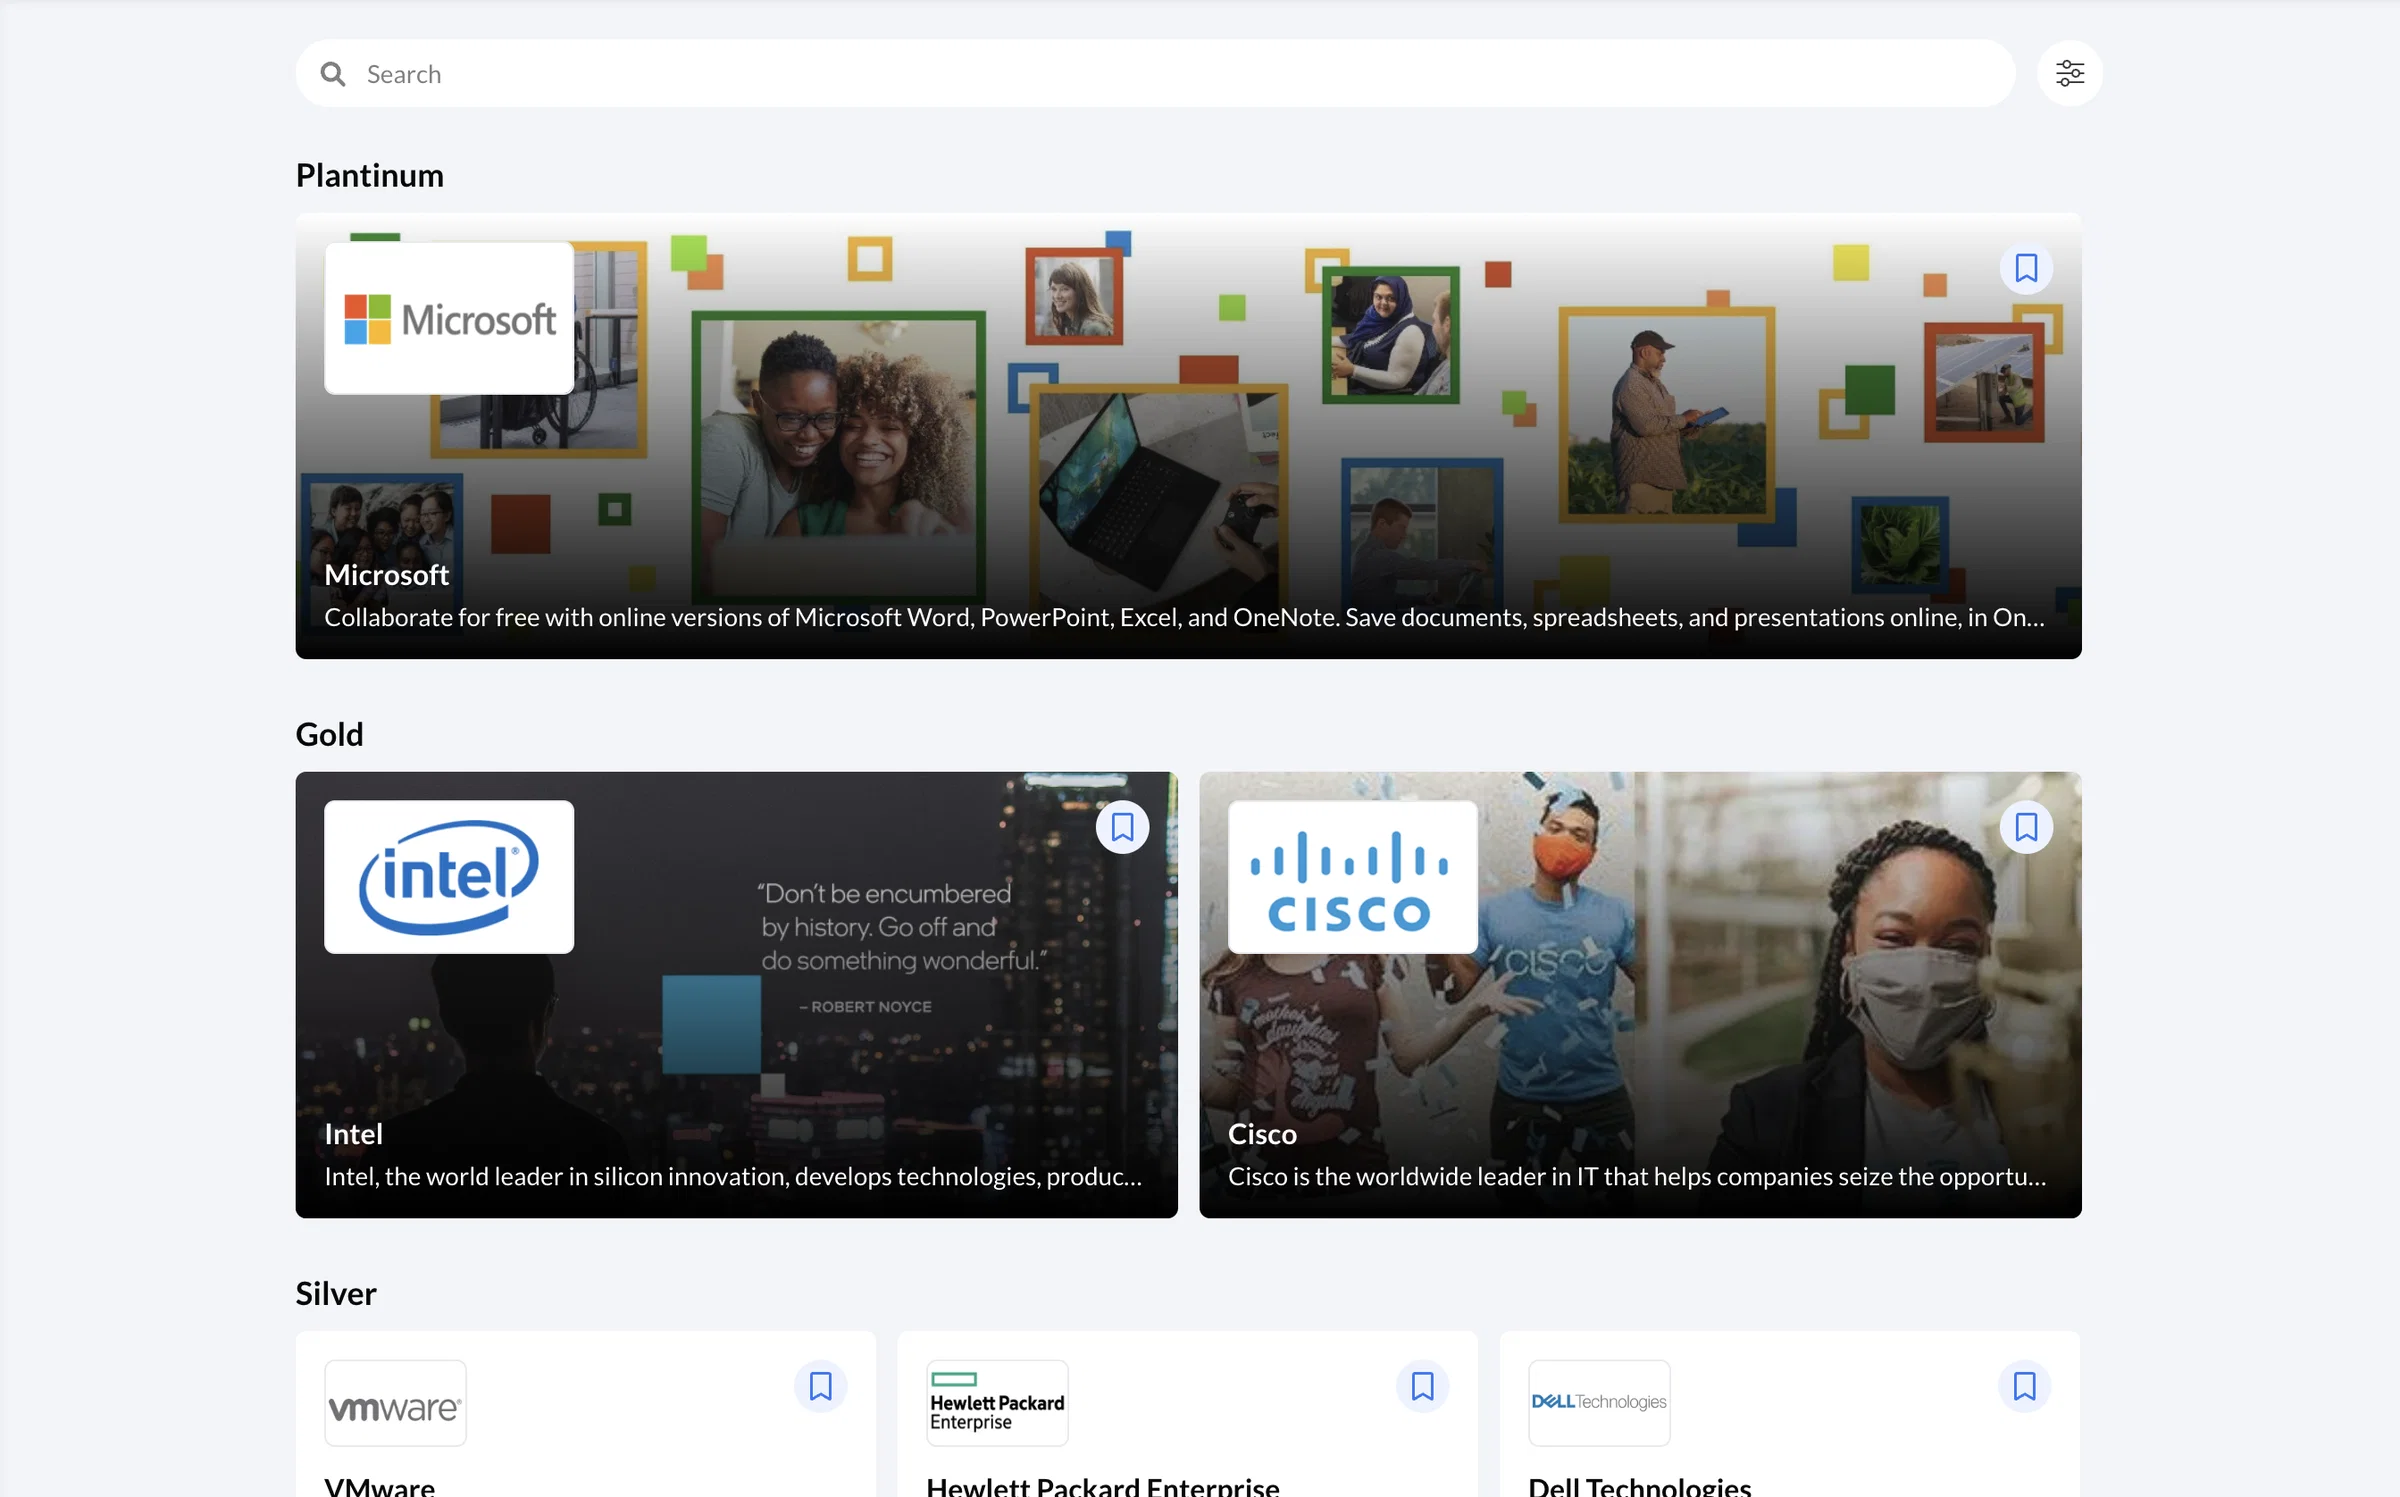Click the Cisco logo tile

1353,877
